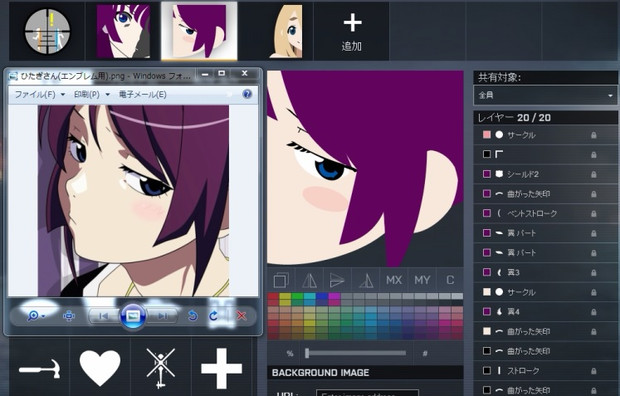Open the 印刷(P) menu
The height and width of the screenshot is (396, 620).
tap(91, 95)
